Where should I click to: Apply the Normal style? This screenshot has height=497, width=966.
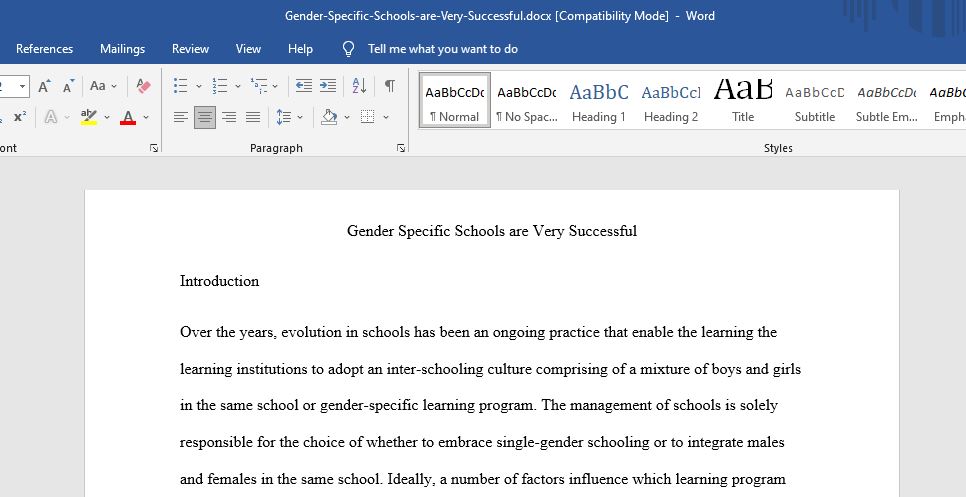tap(455, 100)
